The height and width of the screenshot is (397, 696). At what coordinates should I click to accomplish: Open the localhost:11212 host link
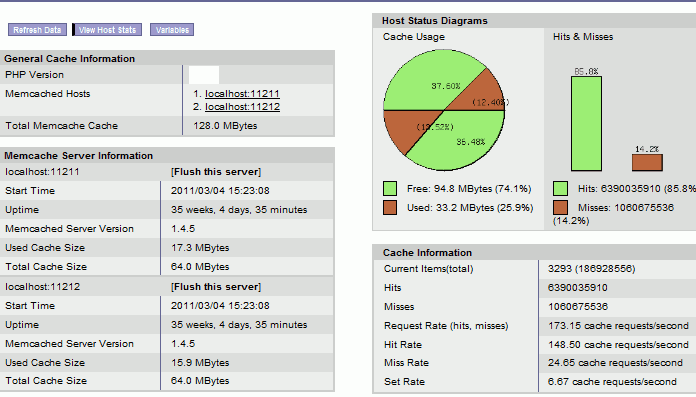tap(242, 107)
